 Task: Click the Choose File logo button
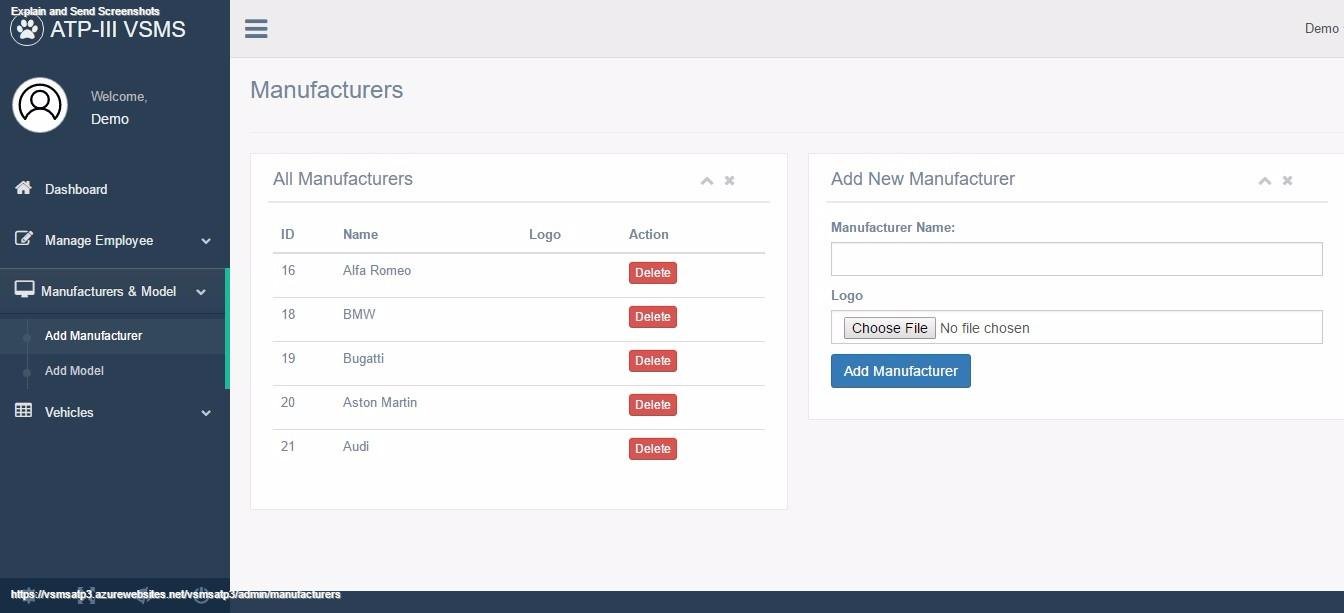pyautogui.click(x=889, y=328)
